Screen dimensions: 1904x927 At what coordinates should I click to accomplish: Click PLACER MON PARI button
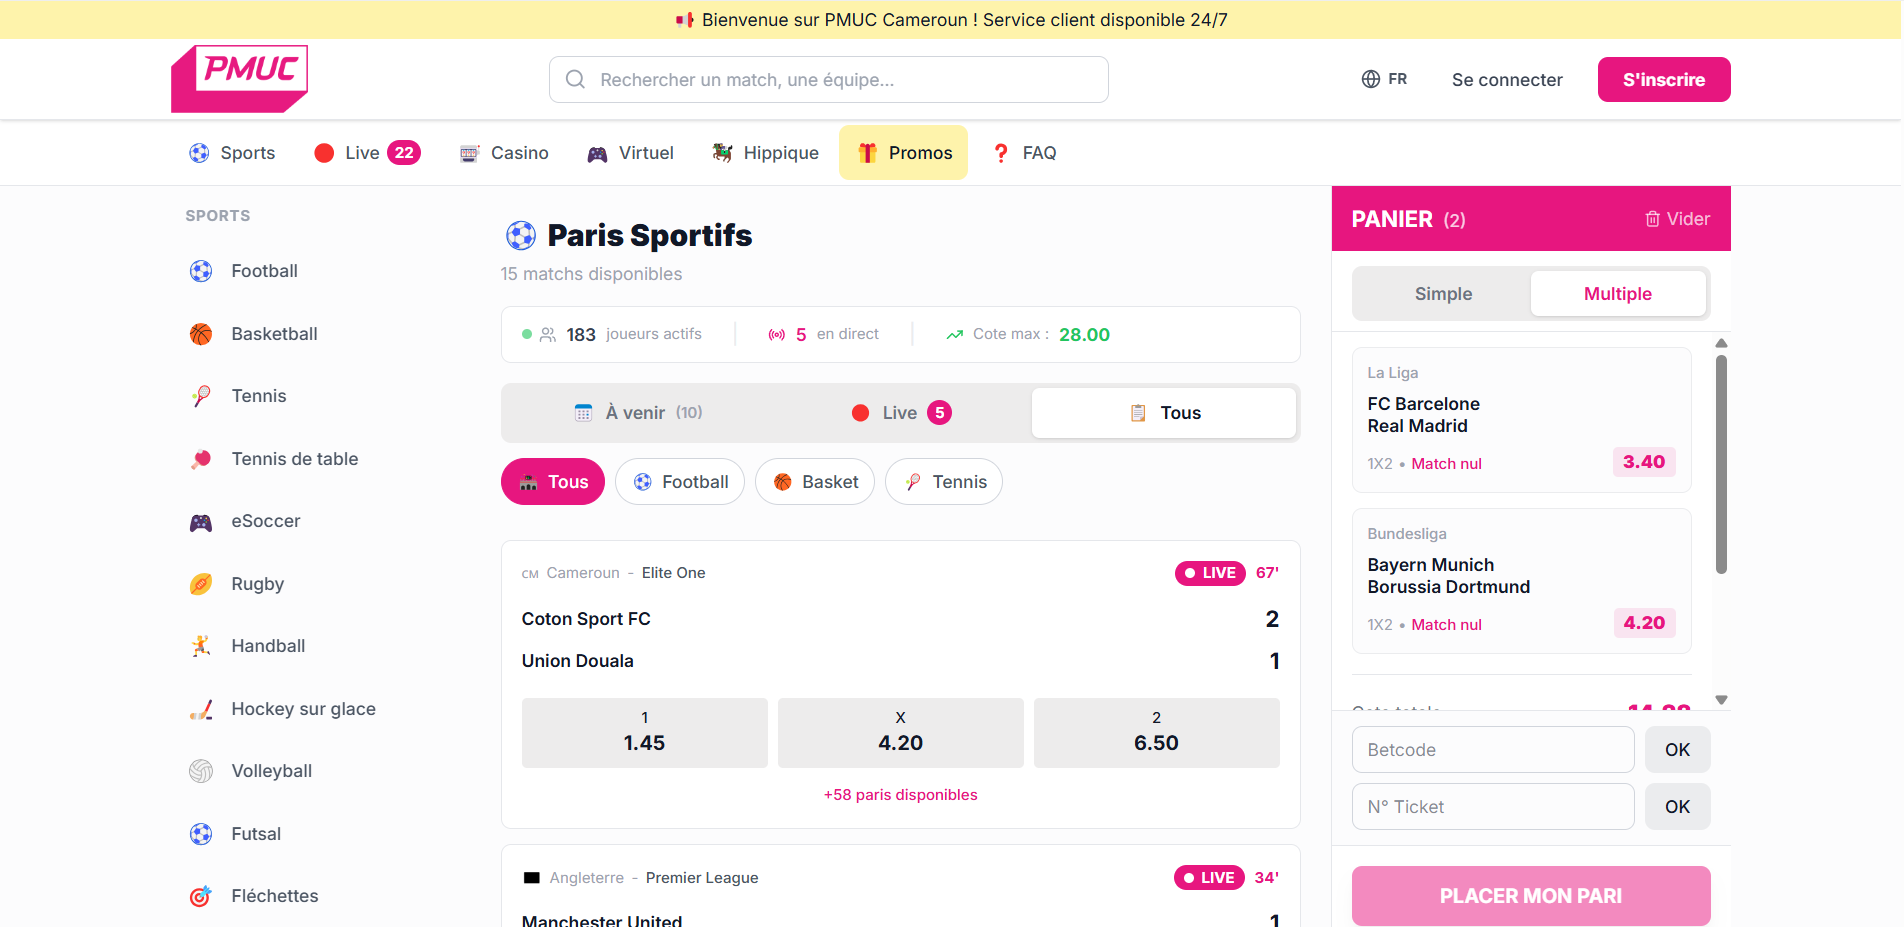(x=1531, y=896)
